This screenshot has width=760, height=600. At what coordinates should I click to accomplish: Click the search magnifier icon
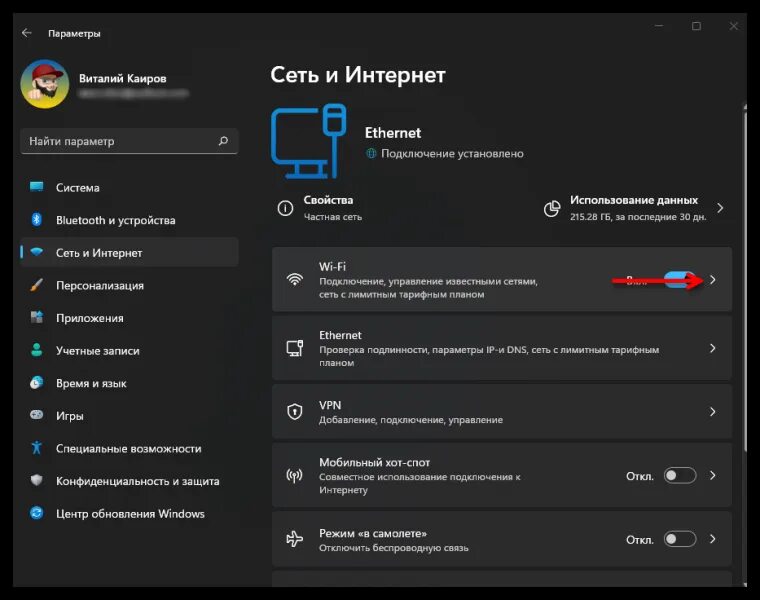click(223, 141)
